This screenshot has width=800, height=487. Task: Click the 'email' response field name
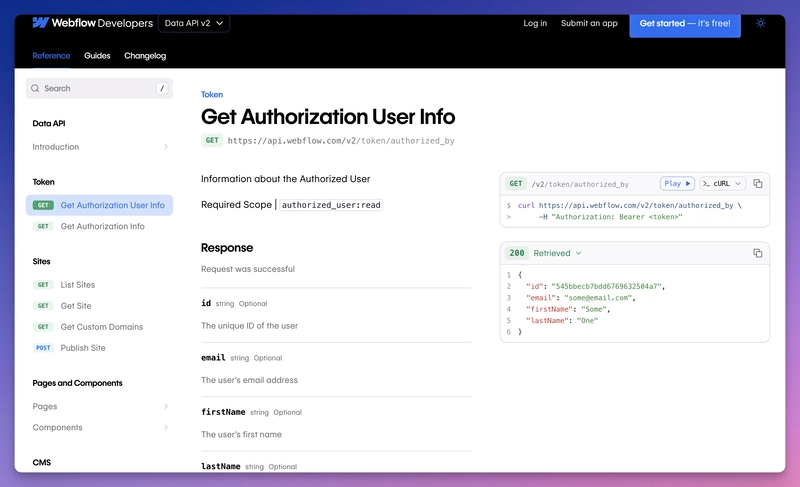(x=213, y=357)
